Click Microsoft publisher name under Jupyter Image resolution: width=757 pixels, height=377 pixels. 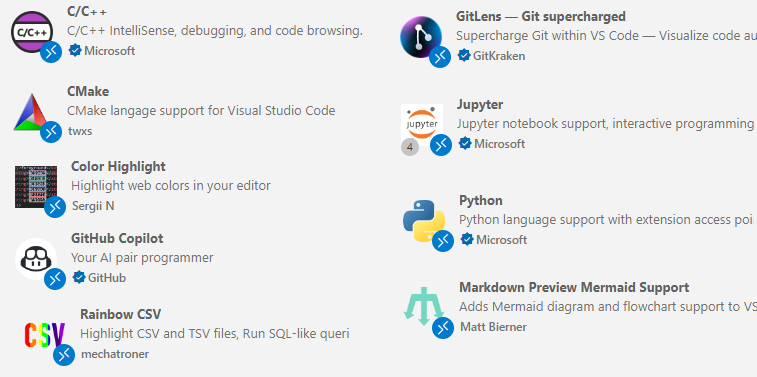pyautogui.click(x=499, y=144)
